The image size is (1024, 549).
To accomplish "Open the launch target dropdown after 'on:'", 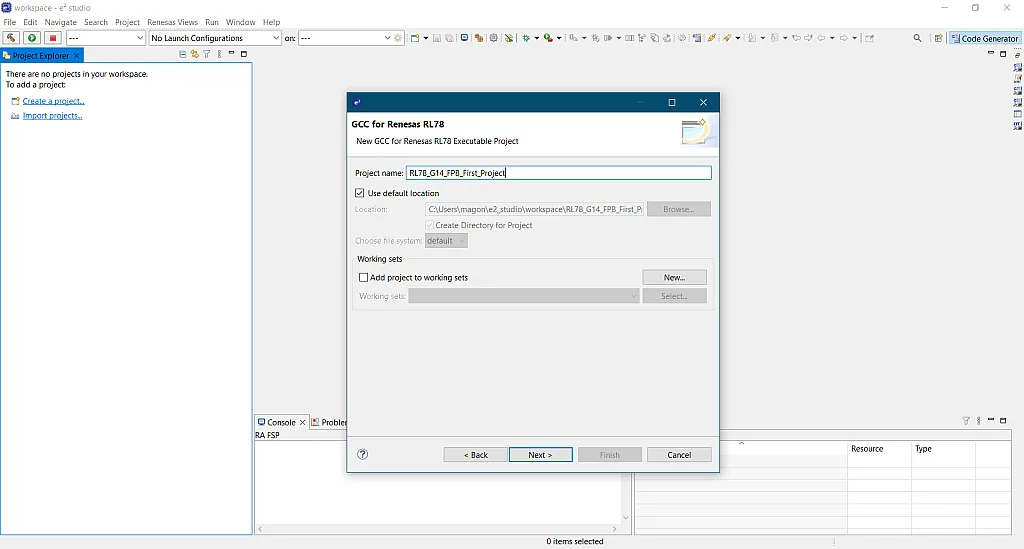I will click(345, 38).
